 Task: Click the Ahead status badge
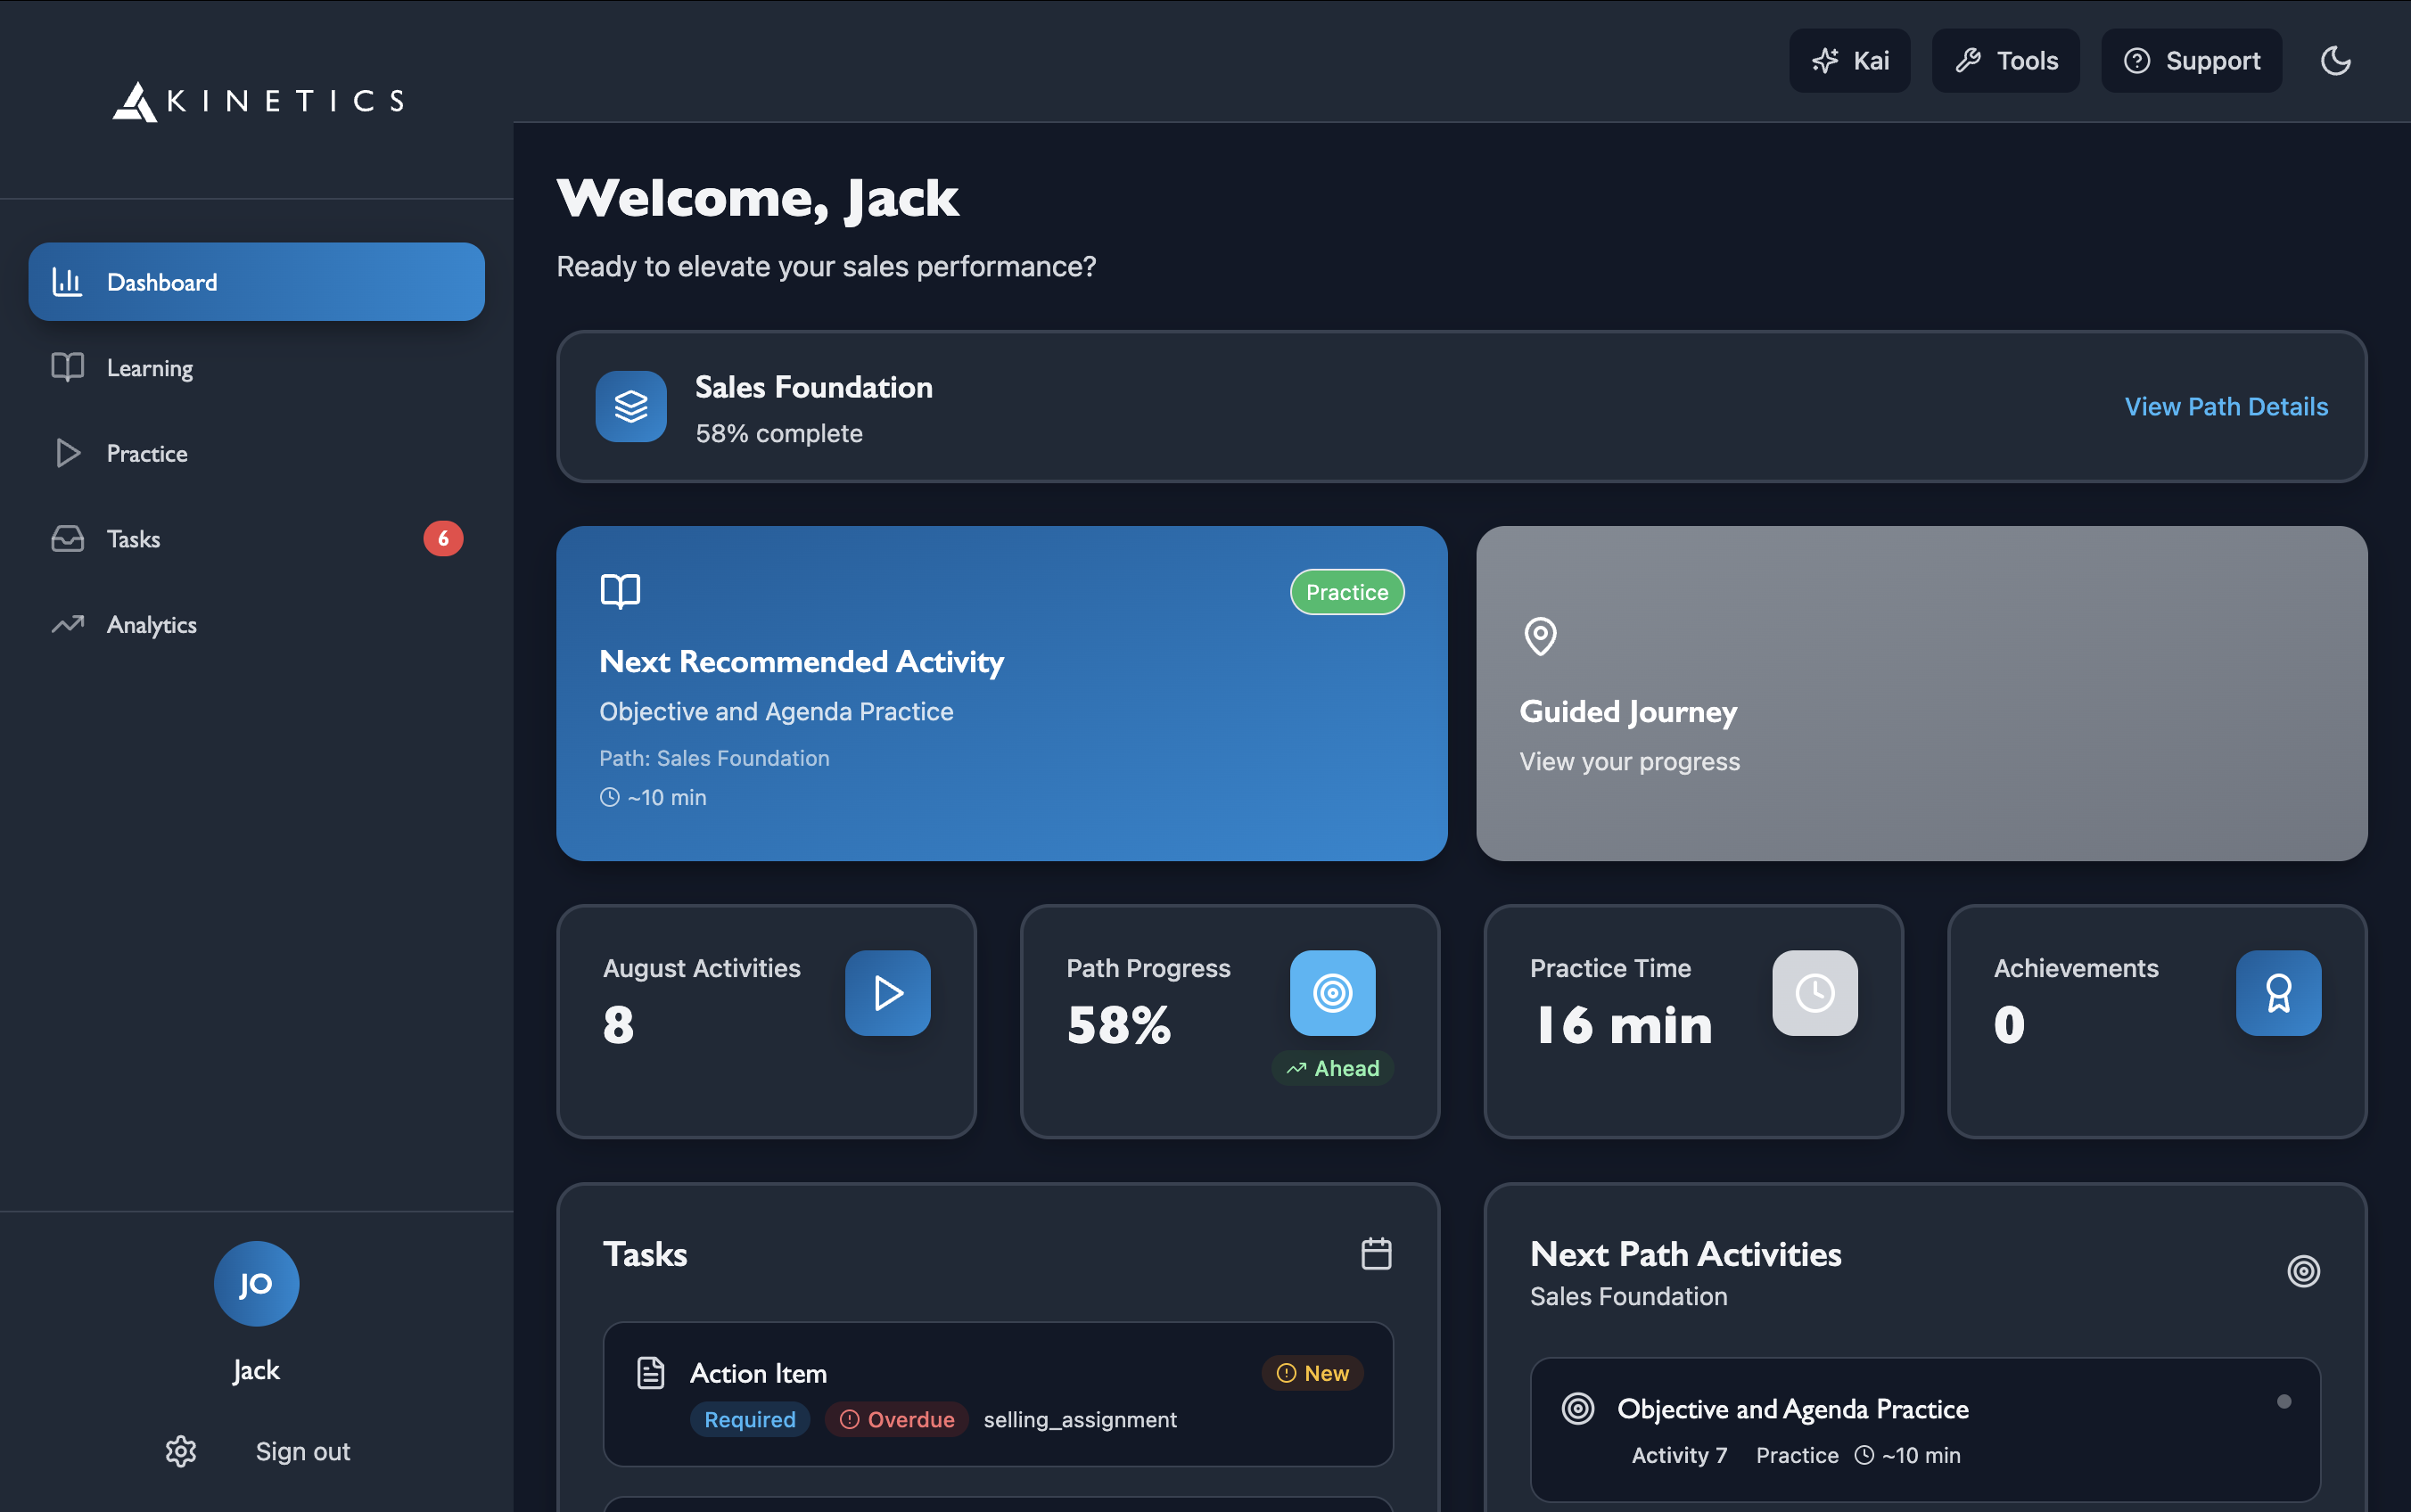[1332, 1069]
